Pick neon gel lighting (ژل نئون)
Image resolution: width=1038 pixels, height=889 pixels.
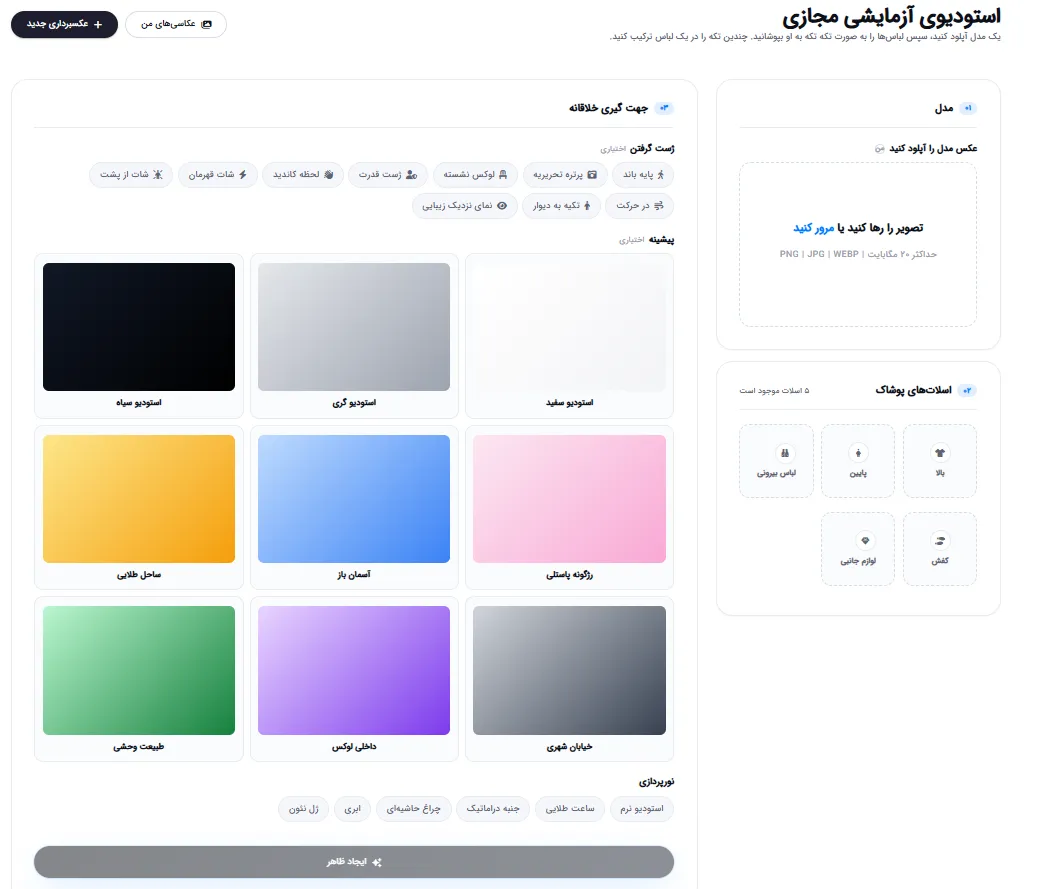tap(303, 809)
